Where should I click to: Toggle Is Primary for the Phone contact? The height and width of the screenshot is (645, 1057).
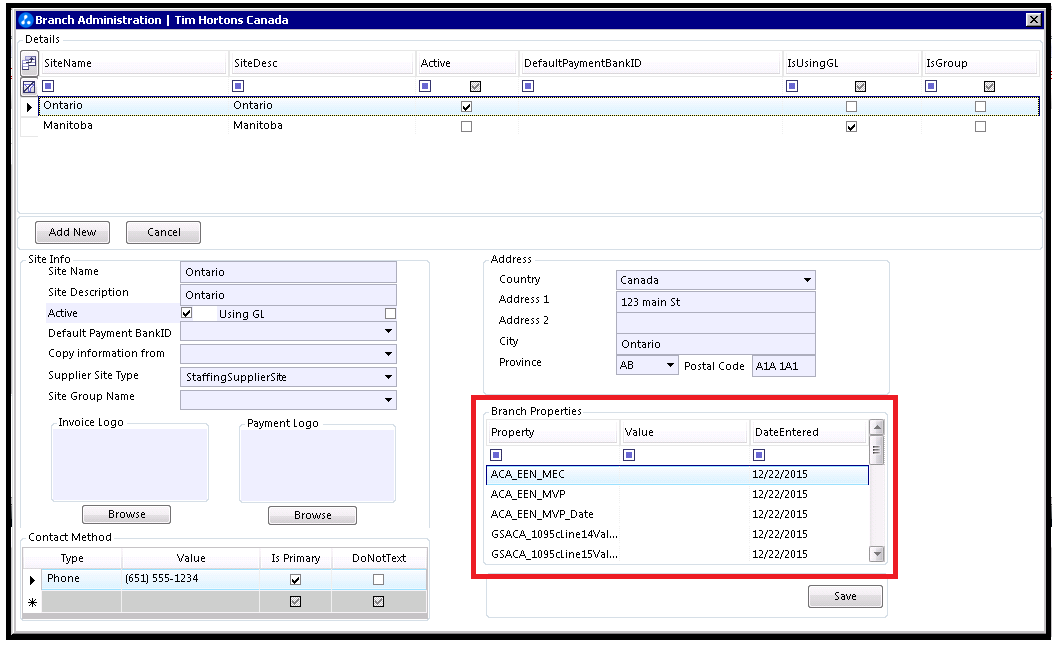[x=295, y=580]
